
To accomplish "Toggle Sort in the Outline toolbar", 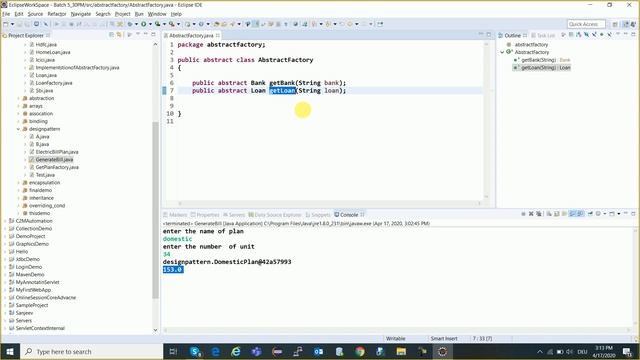I will [x=578, y=35].
